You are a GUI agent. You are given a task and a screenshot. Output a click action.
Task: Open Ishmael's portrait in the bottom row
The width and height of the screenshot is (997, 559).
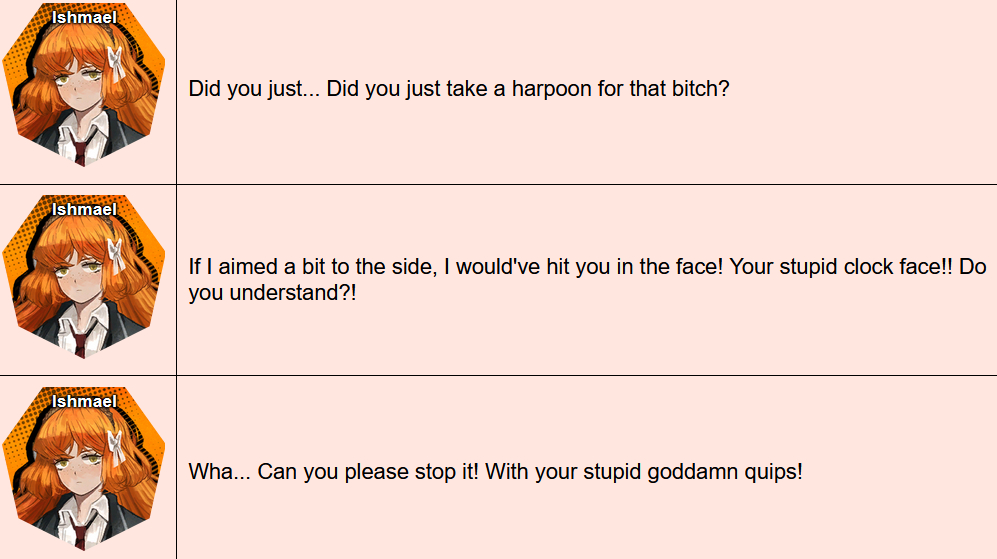tap(84, 469)
